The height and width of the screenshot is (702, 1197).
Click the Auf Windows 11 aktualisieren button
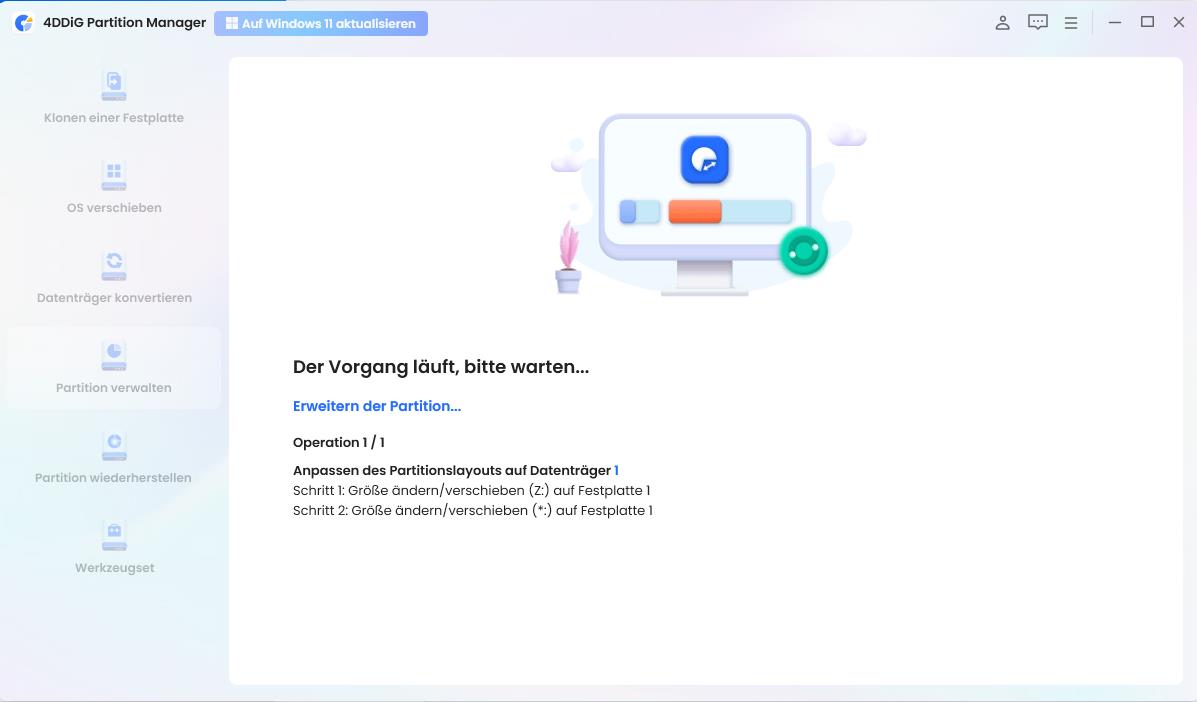[x=321, y=23]
